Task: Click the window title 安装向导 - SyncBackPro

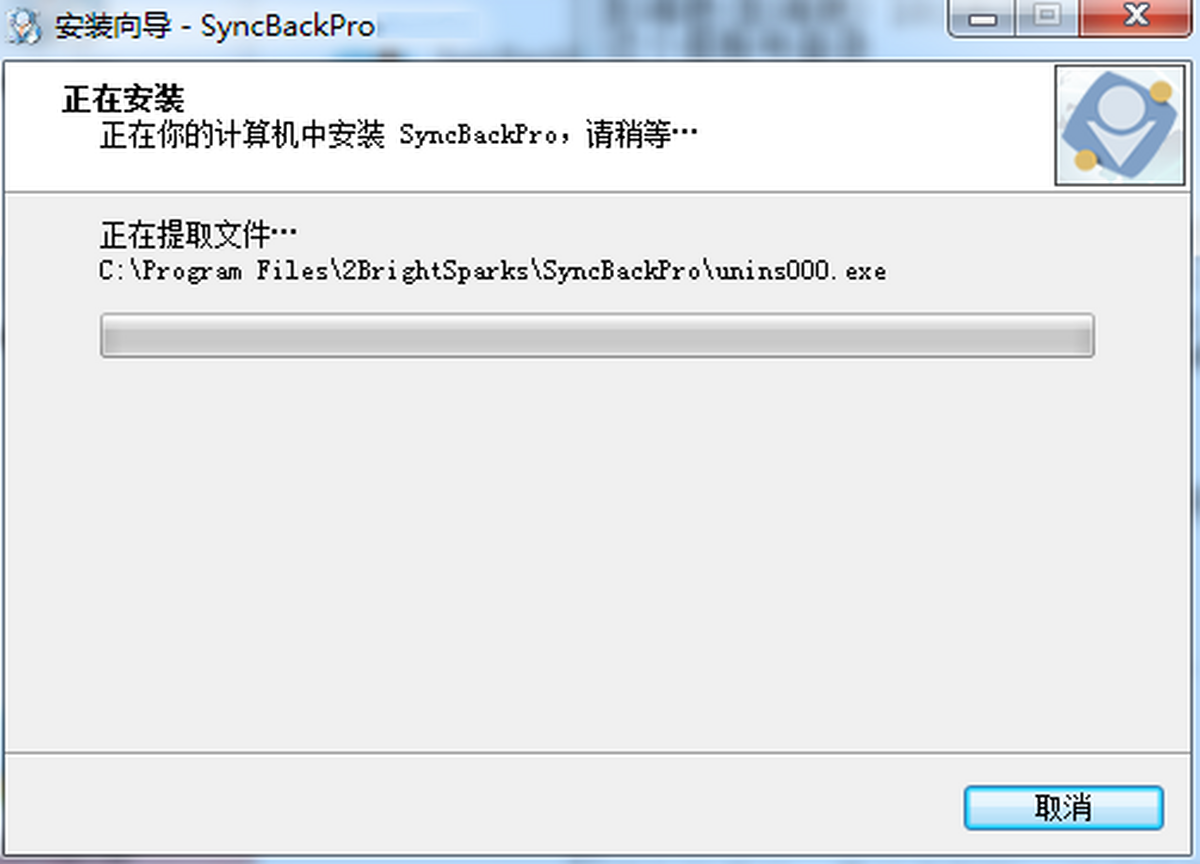Action: (215, 26)
